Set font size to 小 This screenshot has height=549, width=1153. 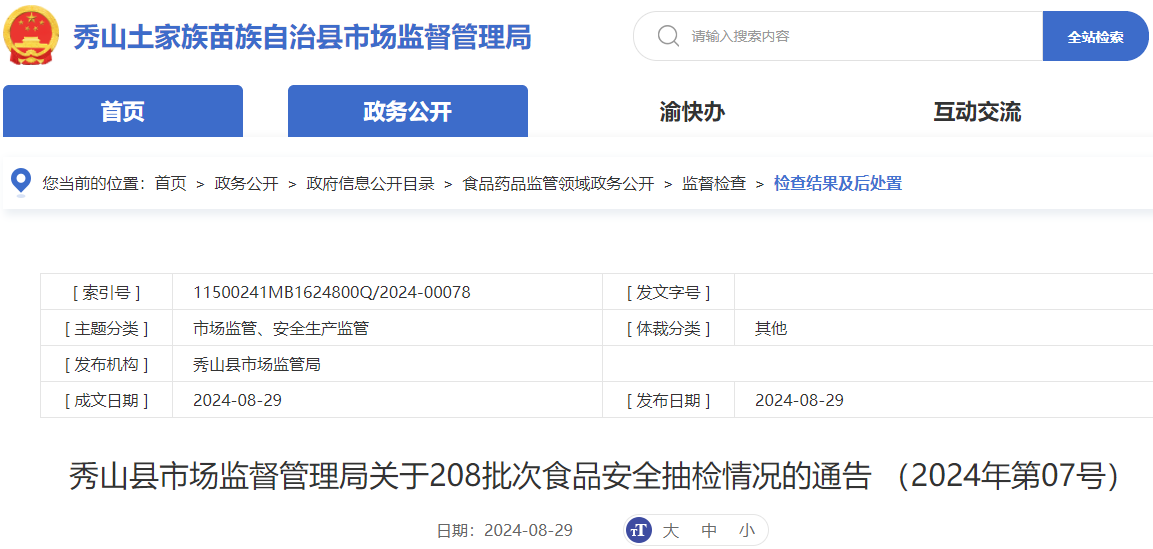(x=747, y=531)
